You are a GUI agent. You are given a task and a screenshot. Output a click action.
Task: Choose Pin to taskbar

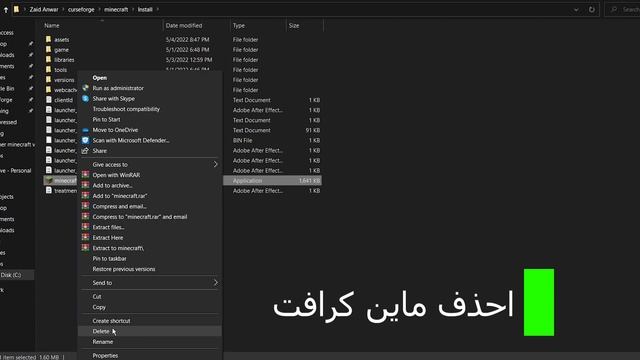(x=109, y=259)
